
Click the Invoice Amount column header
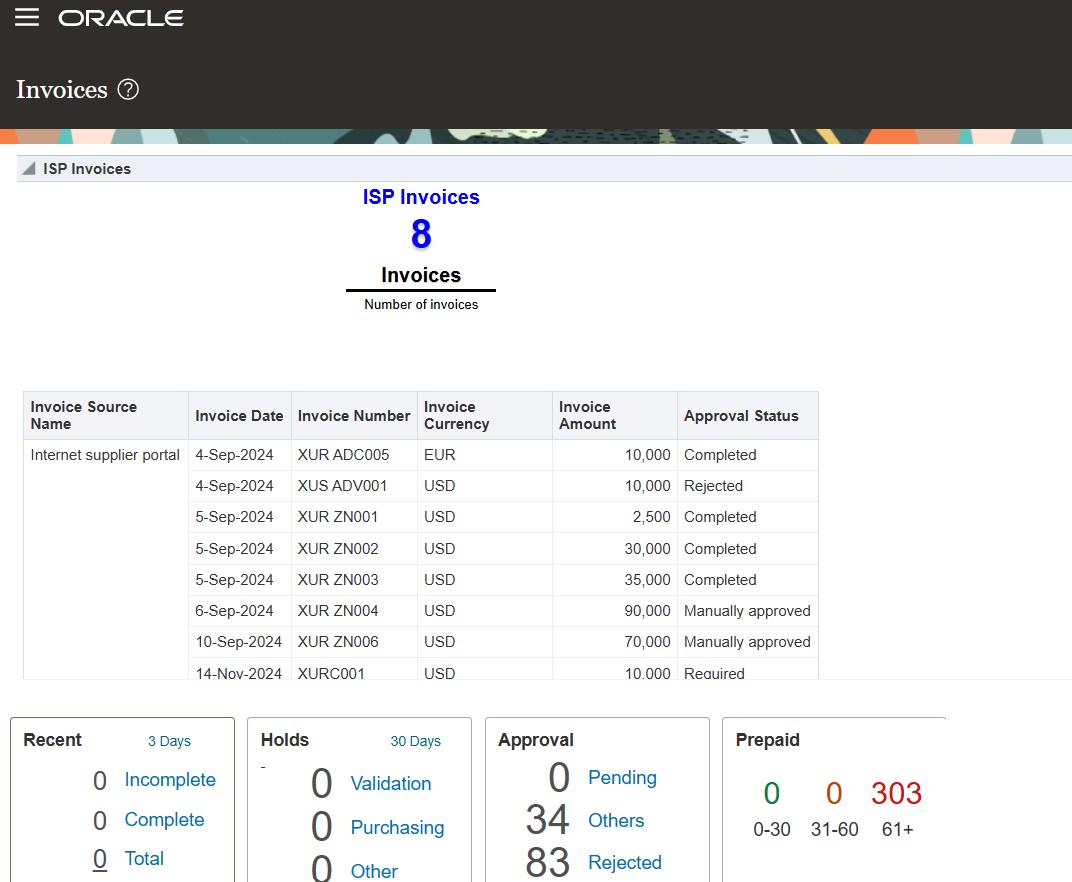point(587,415)
